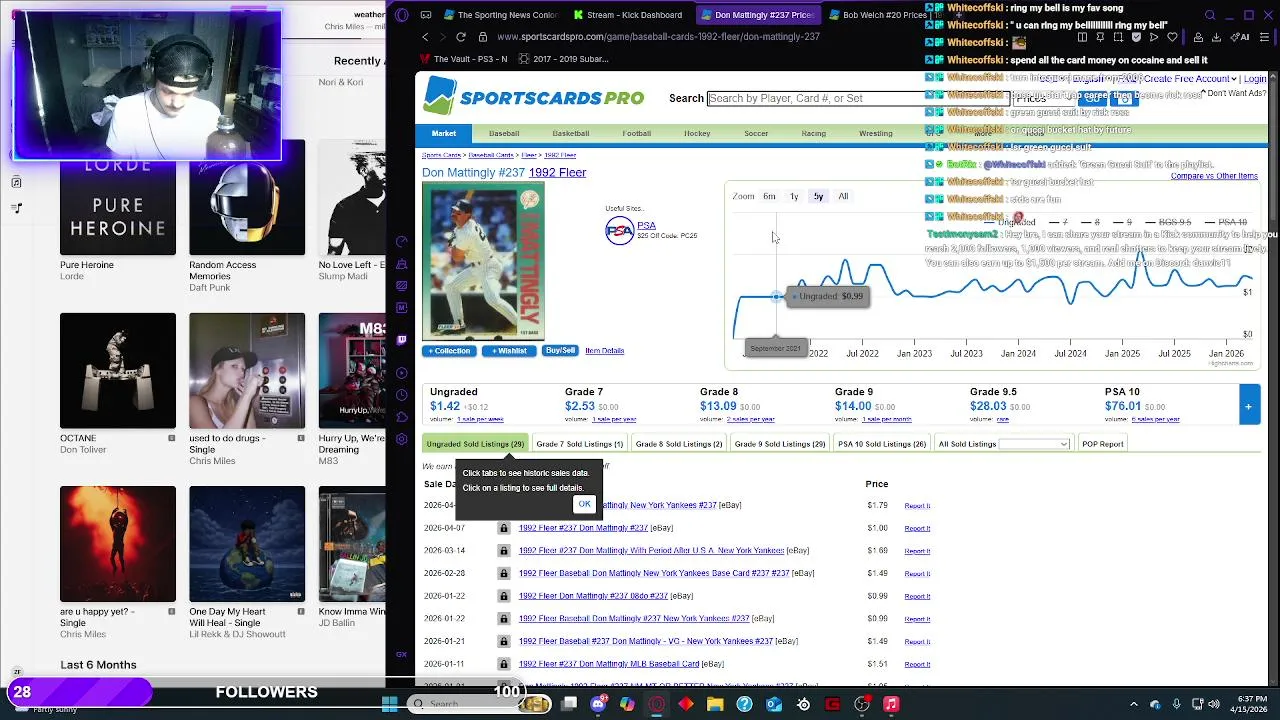This screenshot has height=720, width=1280.
Task: Click lock icon on 2026-03-14 sale row
Action: click(504, 551)
